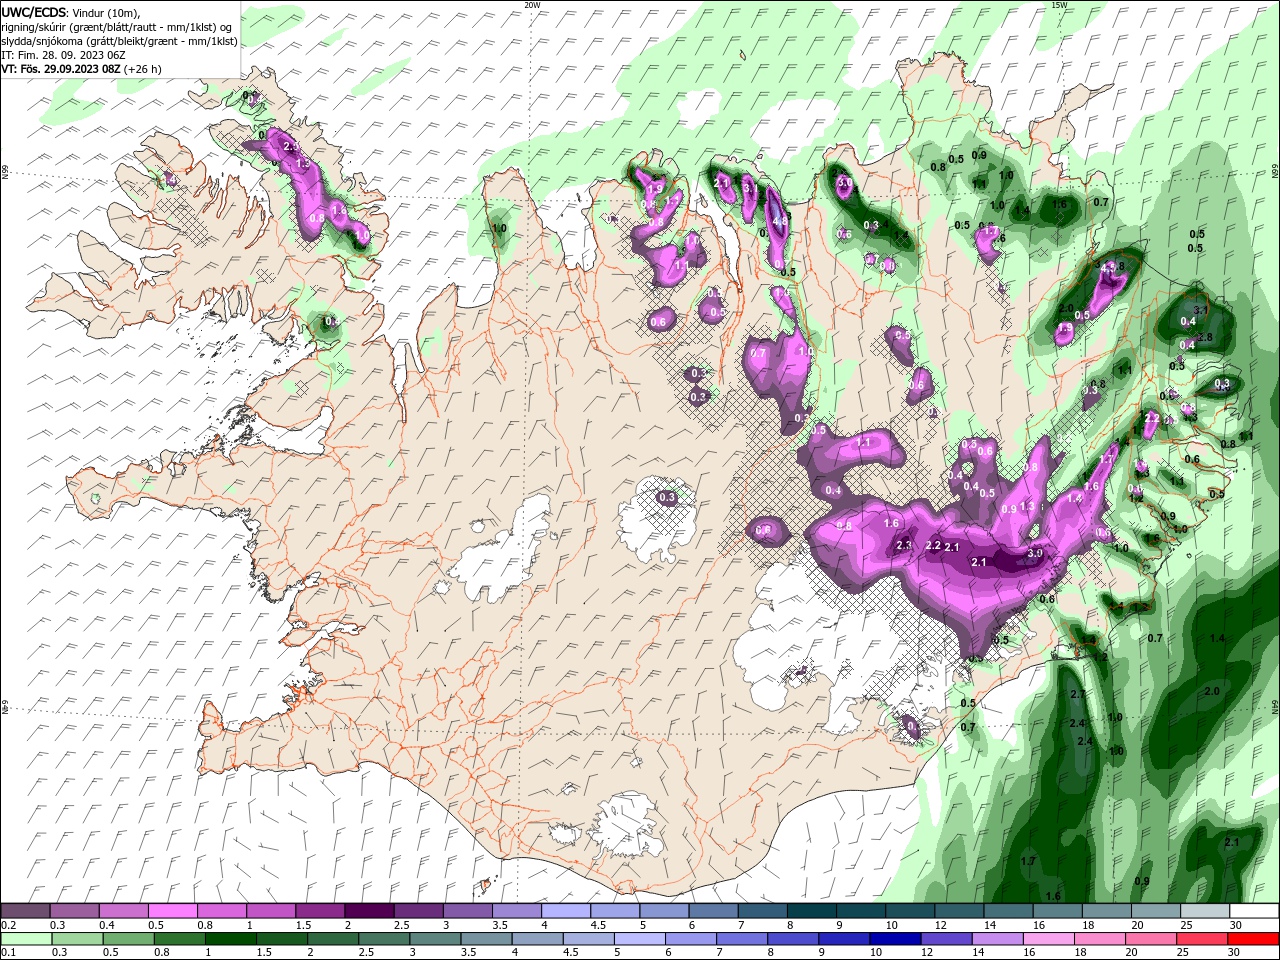
Task: Pick the 4–4.5 lavender swatch in snow legend row
Action: click(x=566, y=911)
